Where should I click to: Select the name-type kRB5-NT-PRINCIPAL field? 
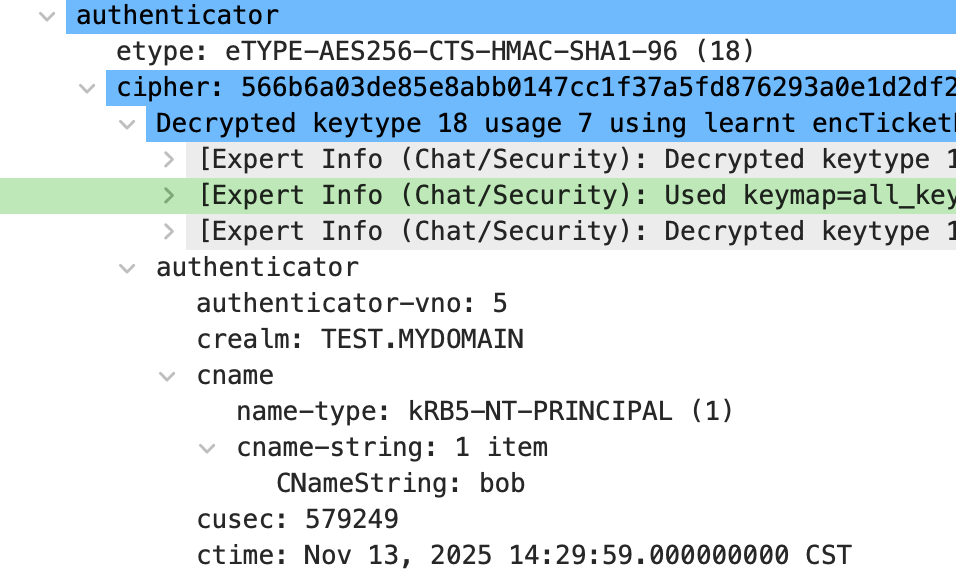tap(485, 412)
